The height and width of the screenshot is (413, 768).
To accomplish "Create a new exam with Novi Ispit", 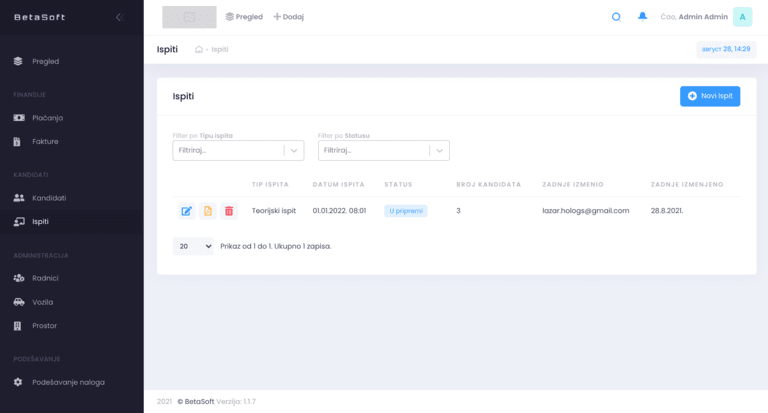I will coord(710,96).
